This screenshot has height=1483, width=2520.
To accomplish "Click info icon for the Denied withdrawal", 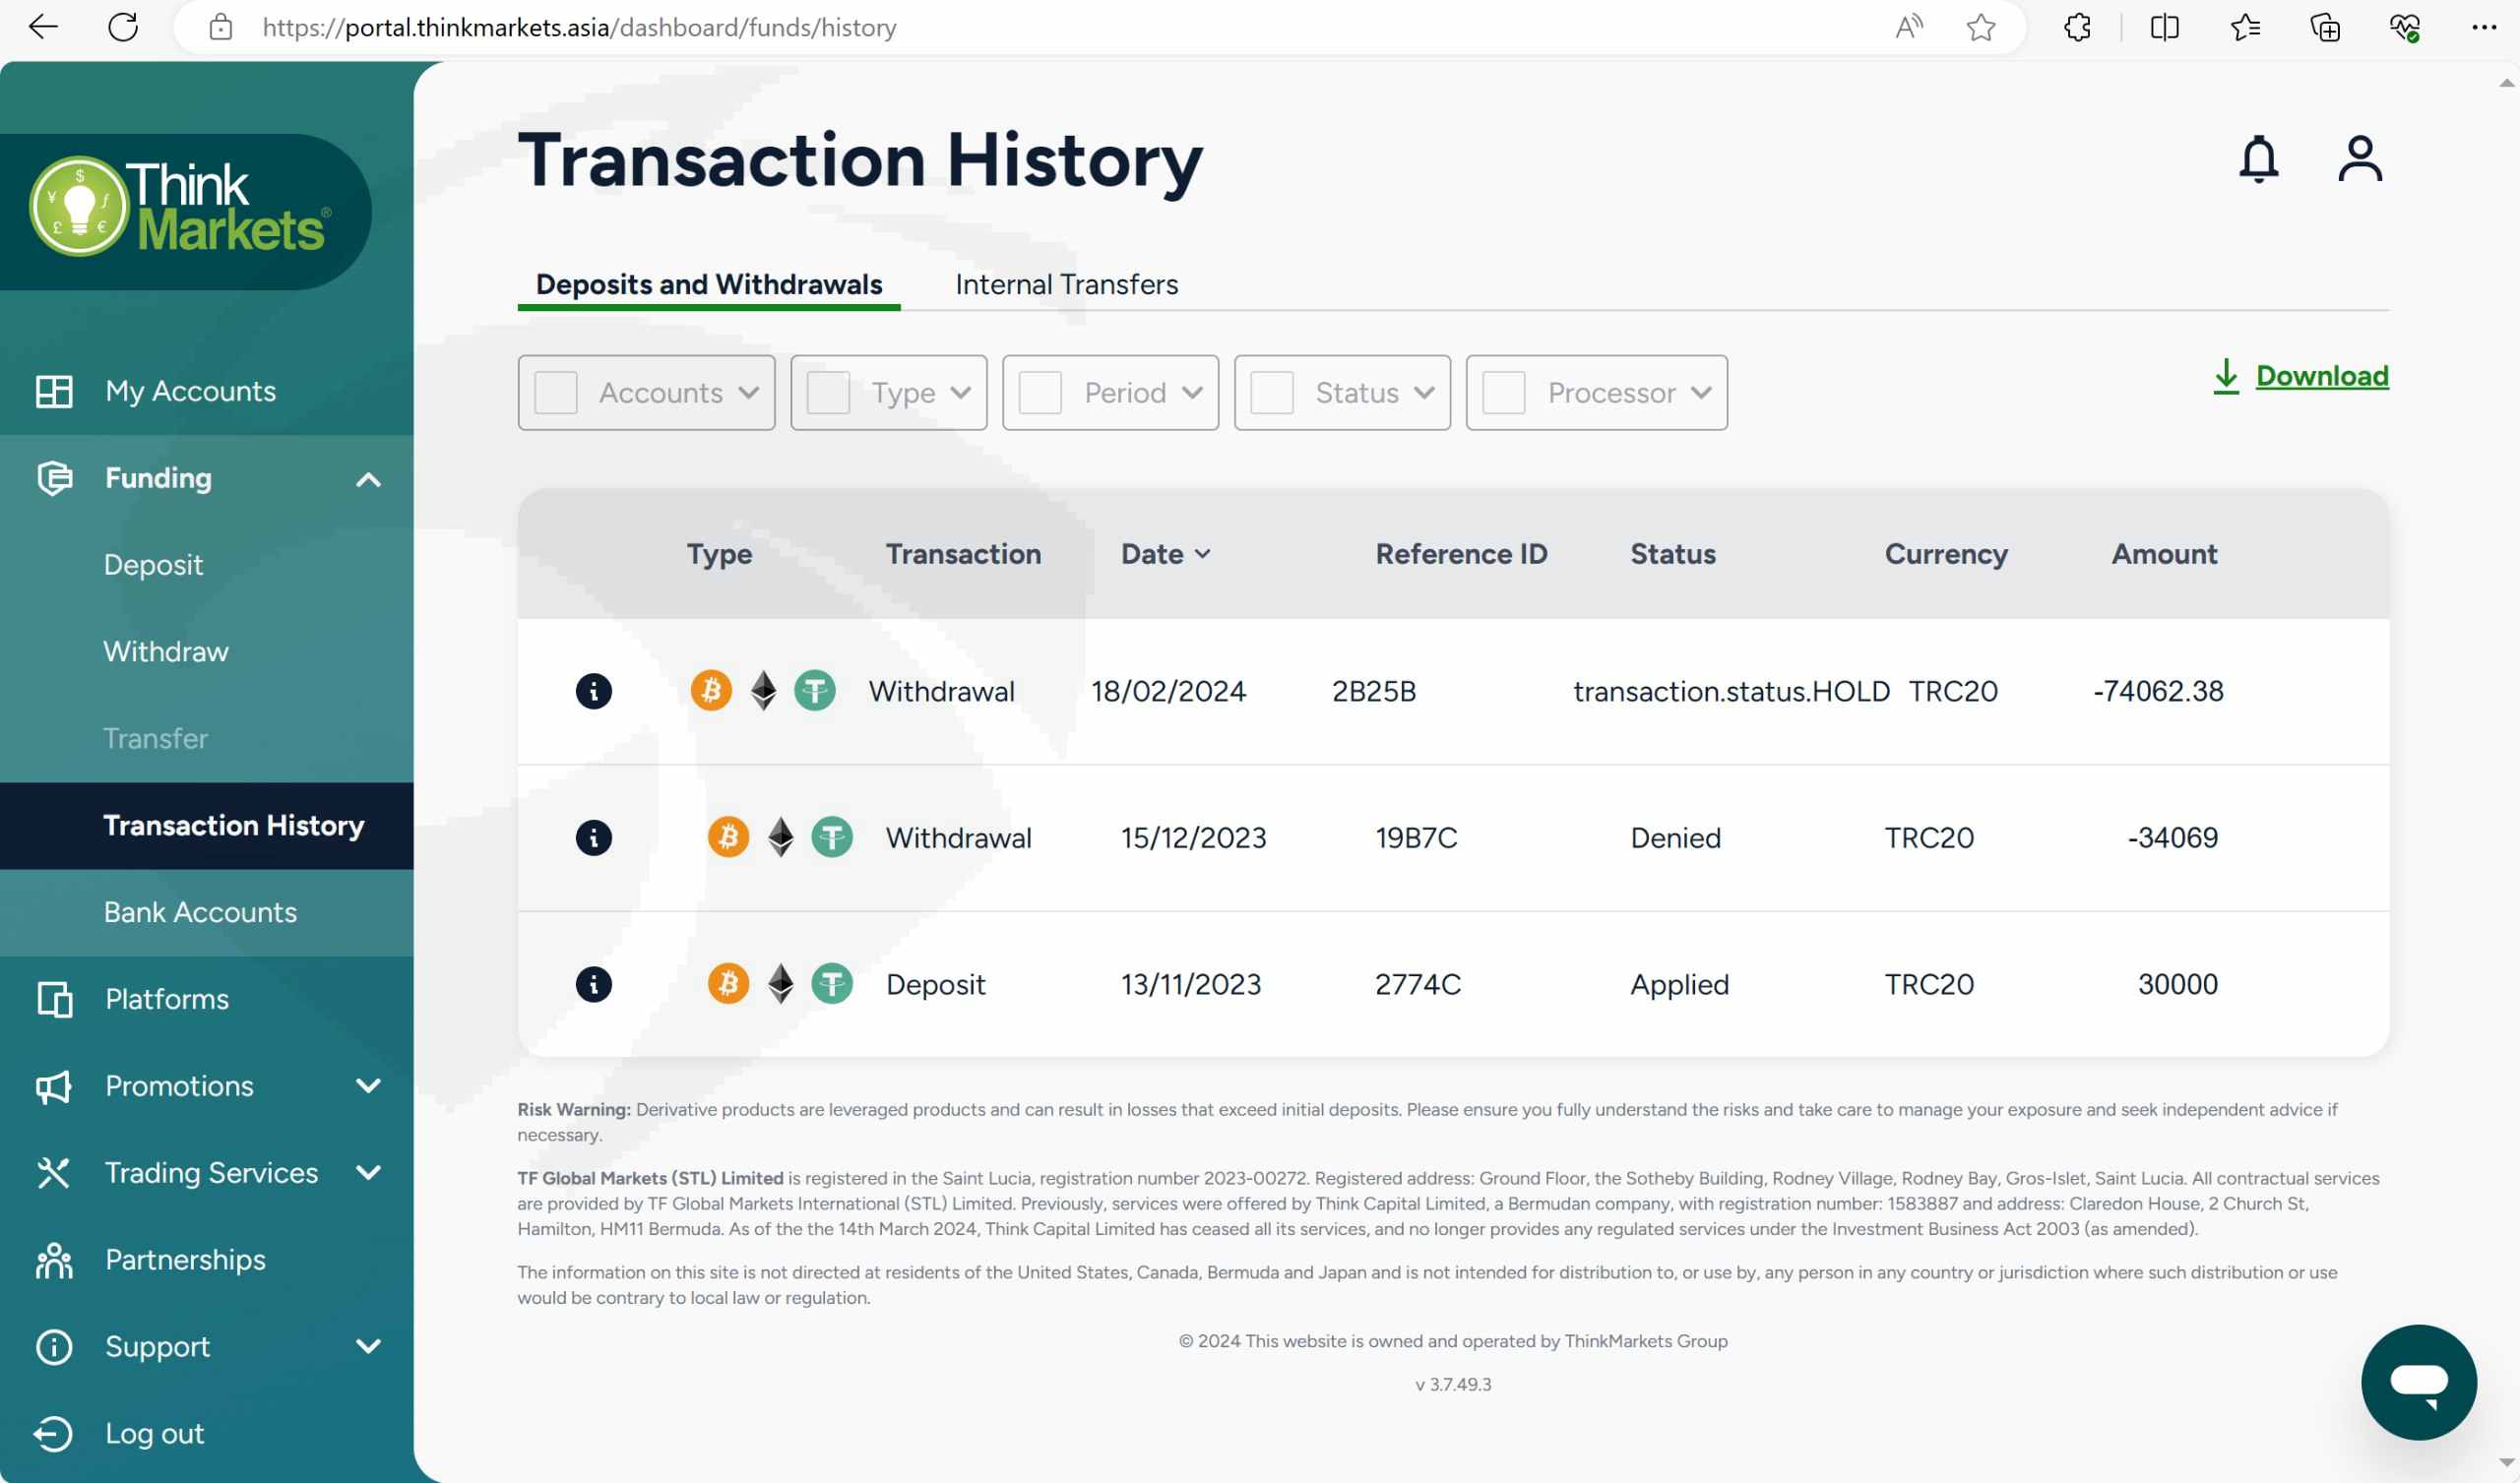I will click(x=593, y=838).
